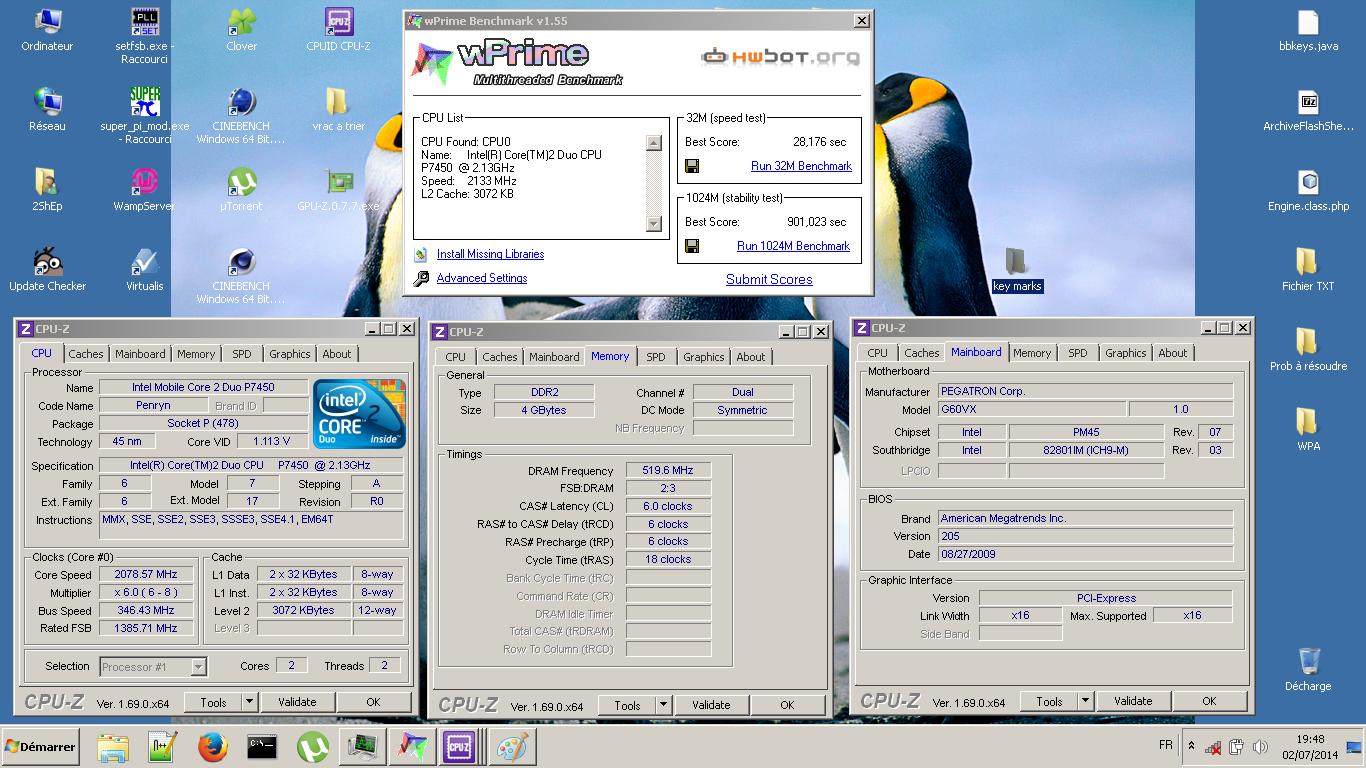Open the bbkeys.java file icon
This screenshot has width=1366, height=768.
[x=1308, y=32]
